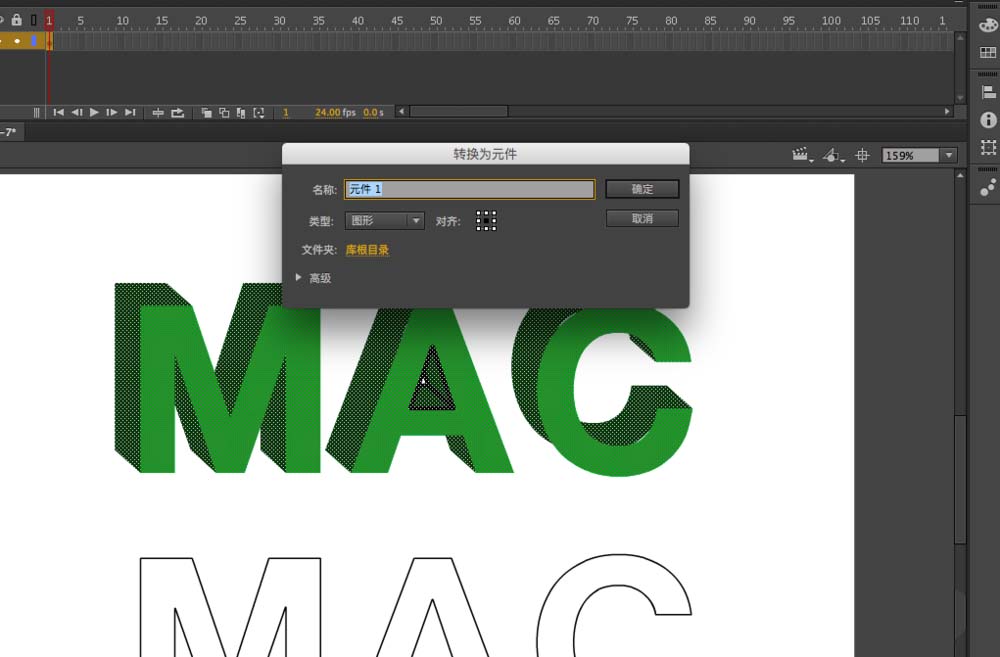The width and height of the screenshot is (1000, 657).
Task: Click the current frame number value
Action: 286,112
